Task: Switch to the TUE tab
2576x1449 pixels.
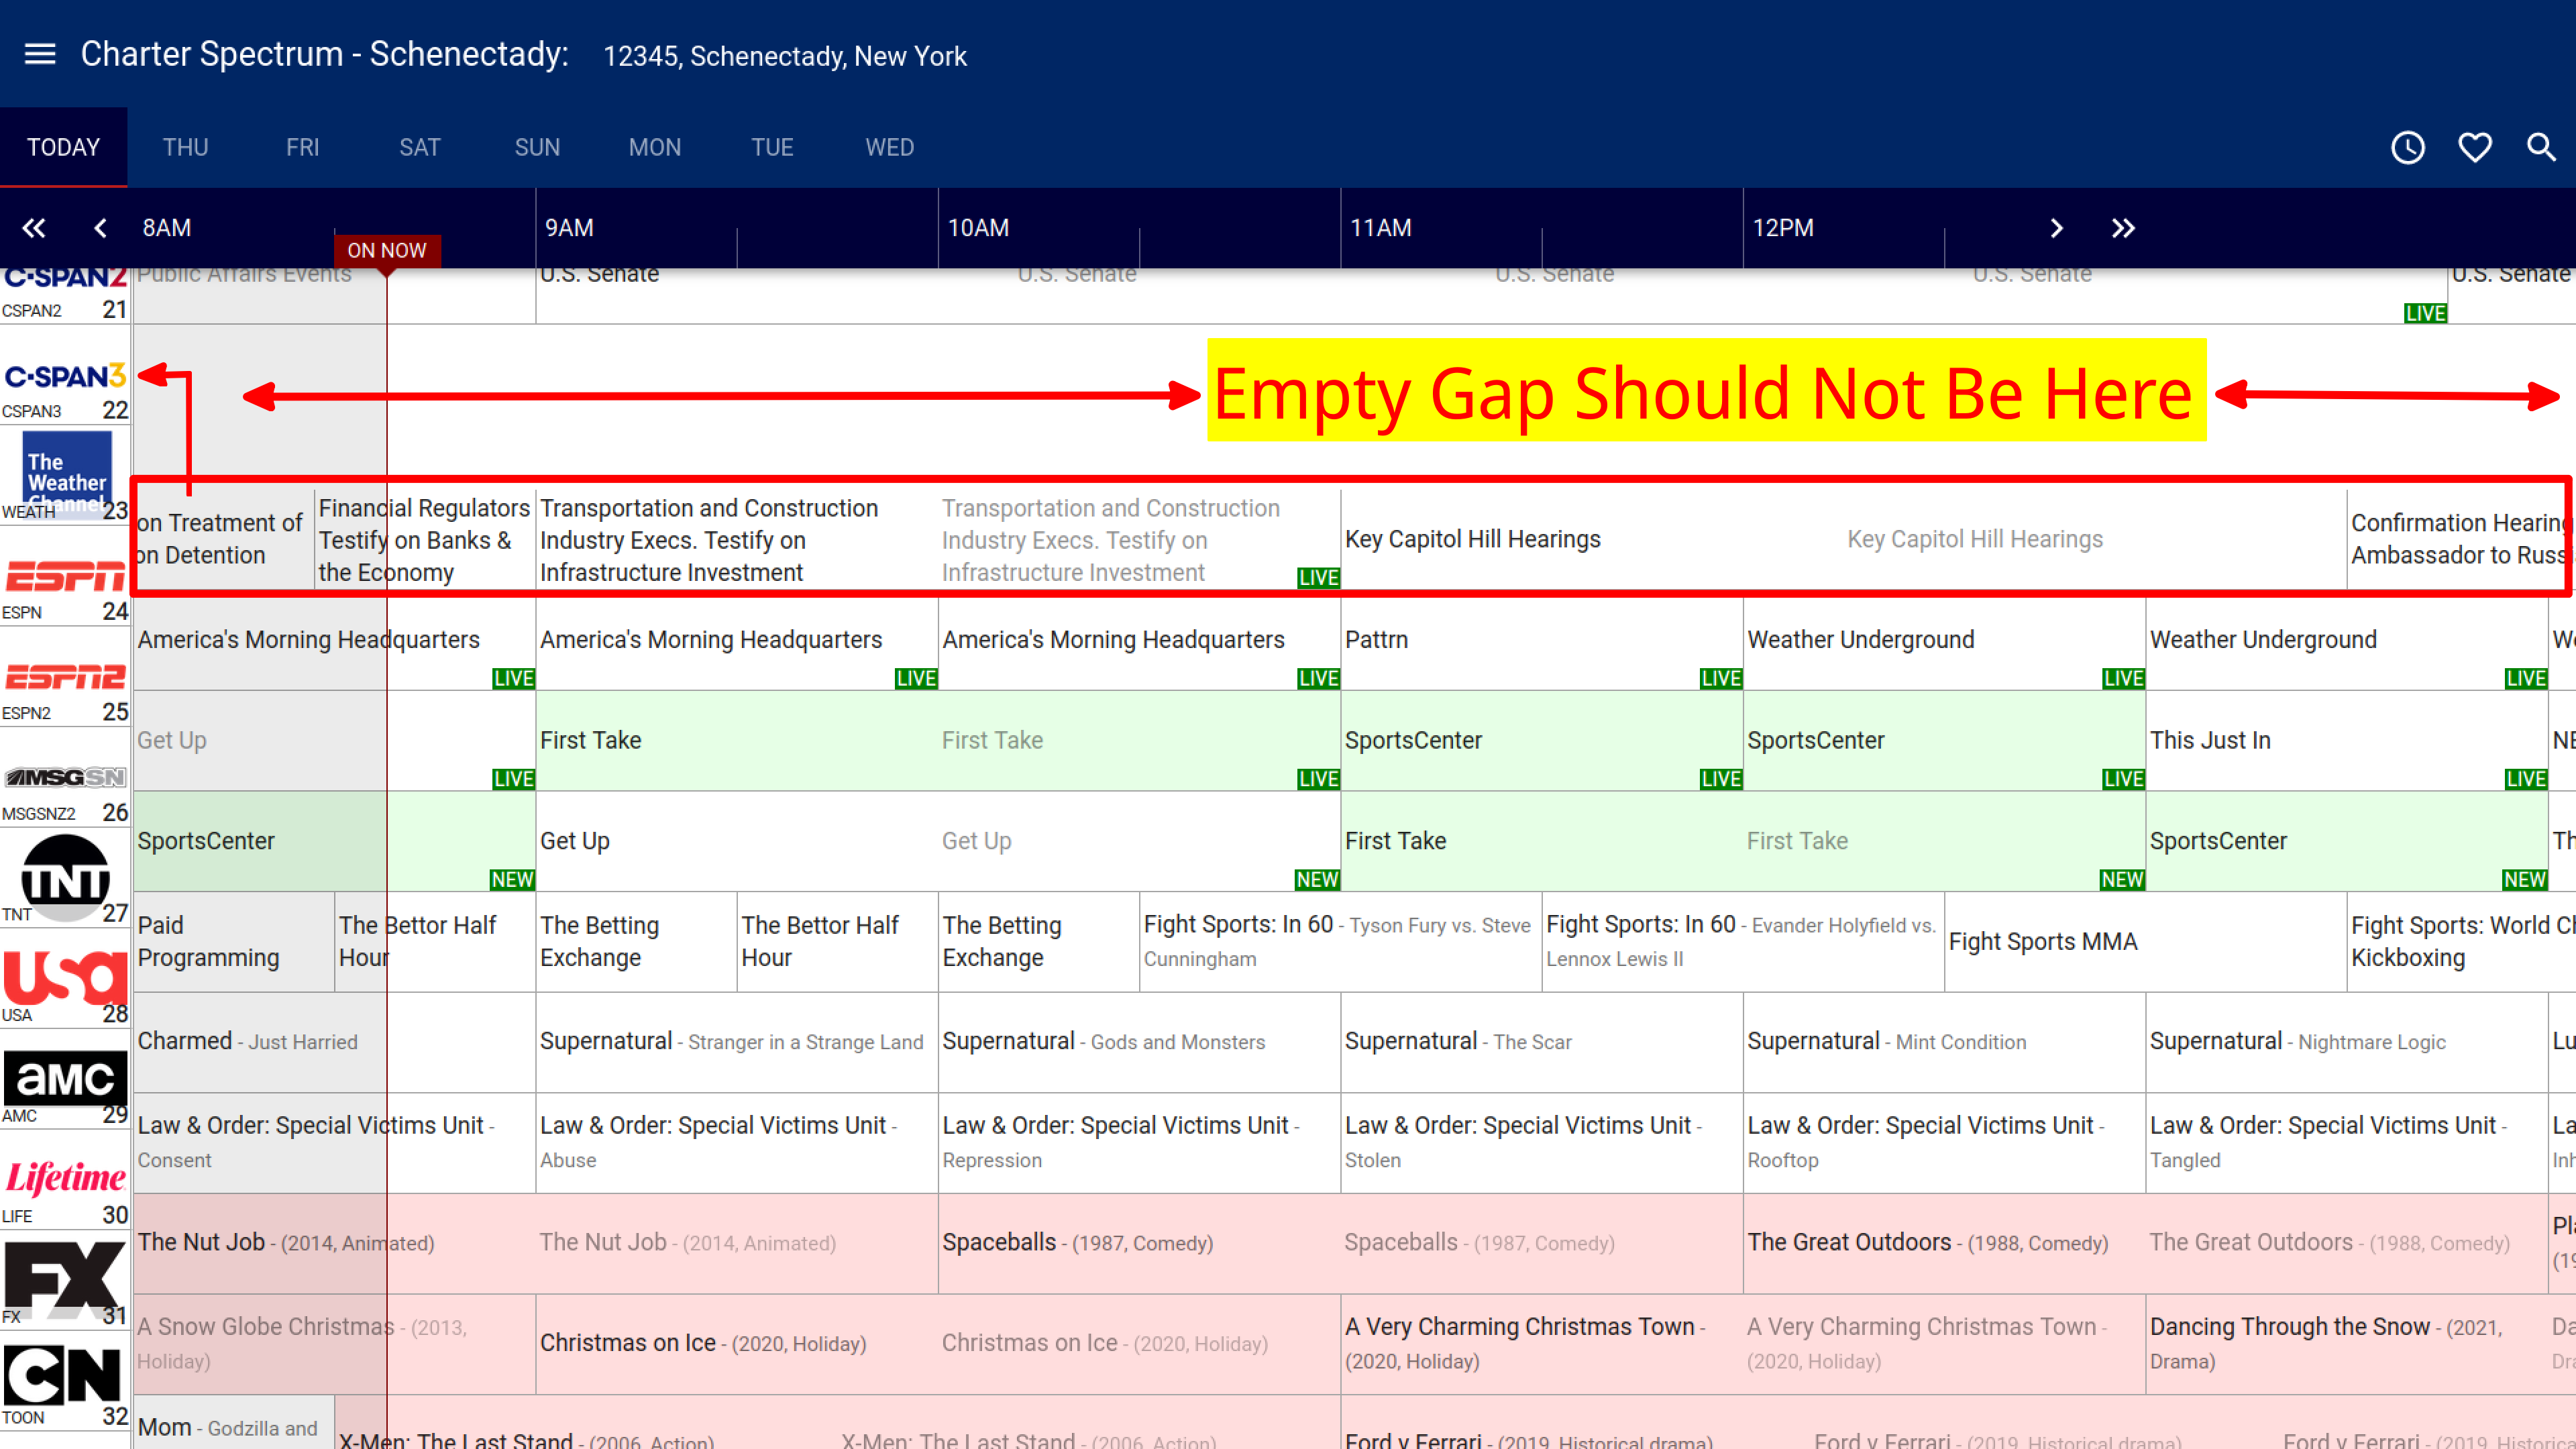Action: pyautogui.click(x=772, y=147)
